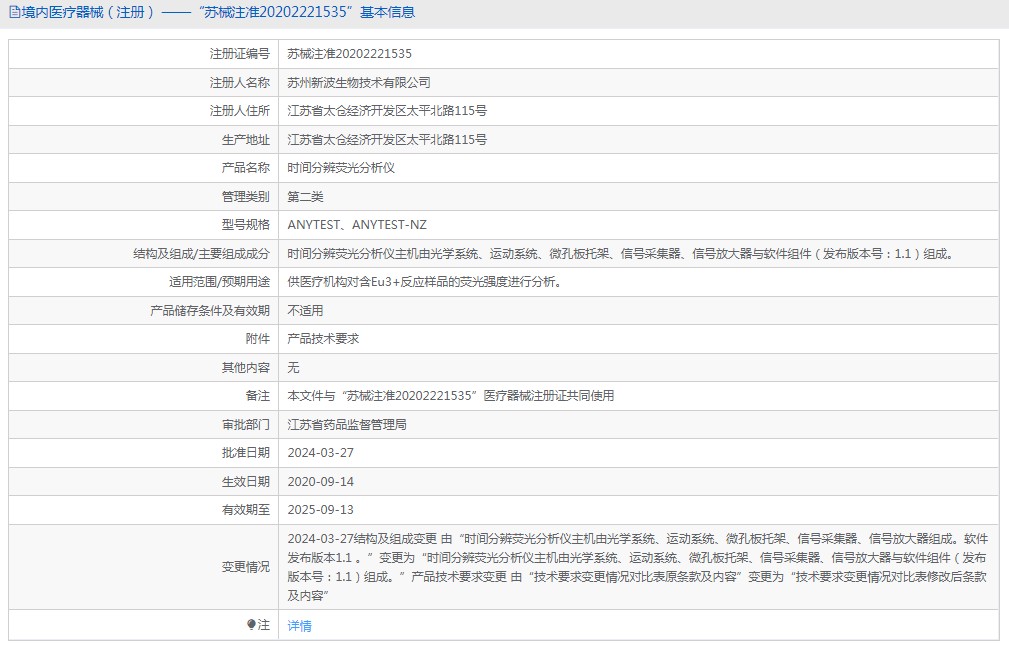Click registrant name 苏州新波生物技术有限公司
Image resolution: width=1009 pixels, height=648 pixels.
358,82
